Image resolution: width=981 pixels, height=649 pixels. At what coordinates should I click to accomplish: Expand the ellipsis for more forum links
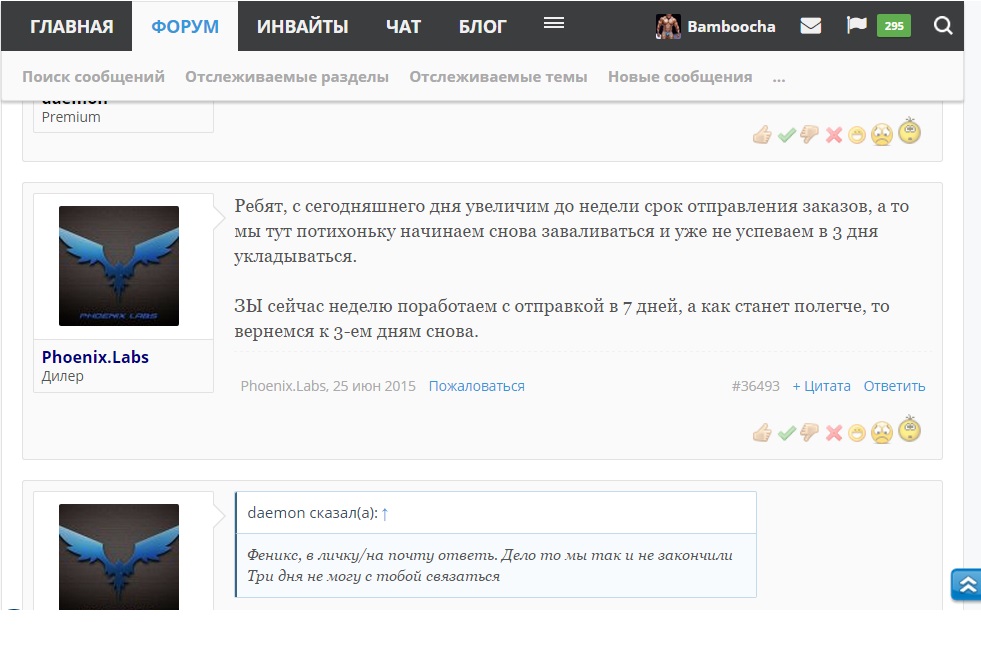(779, 77)
